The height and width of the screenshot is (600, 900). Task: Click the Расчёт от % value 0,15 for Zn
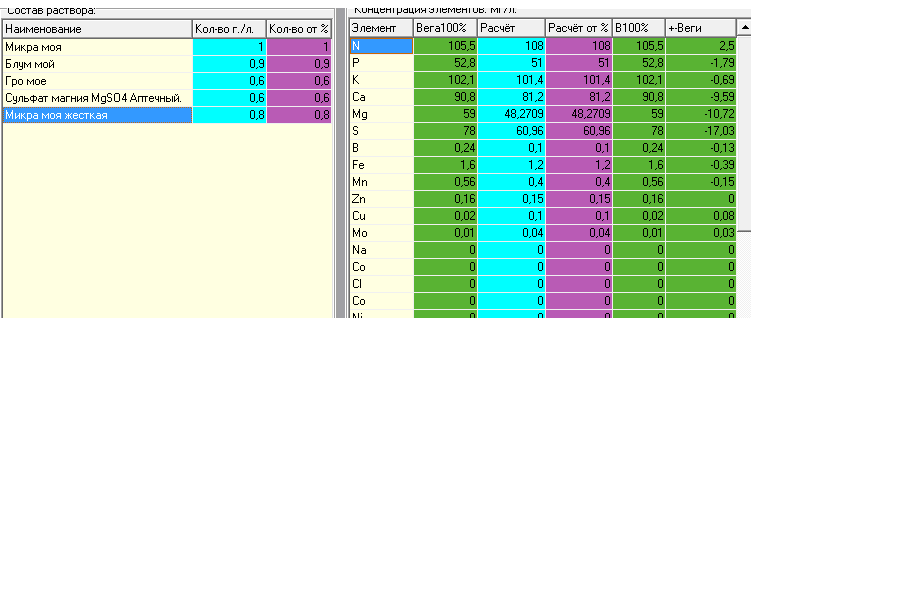[x=579, y=199]
